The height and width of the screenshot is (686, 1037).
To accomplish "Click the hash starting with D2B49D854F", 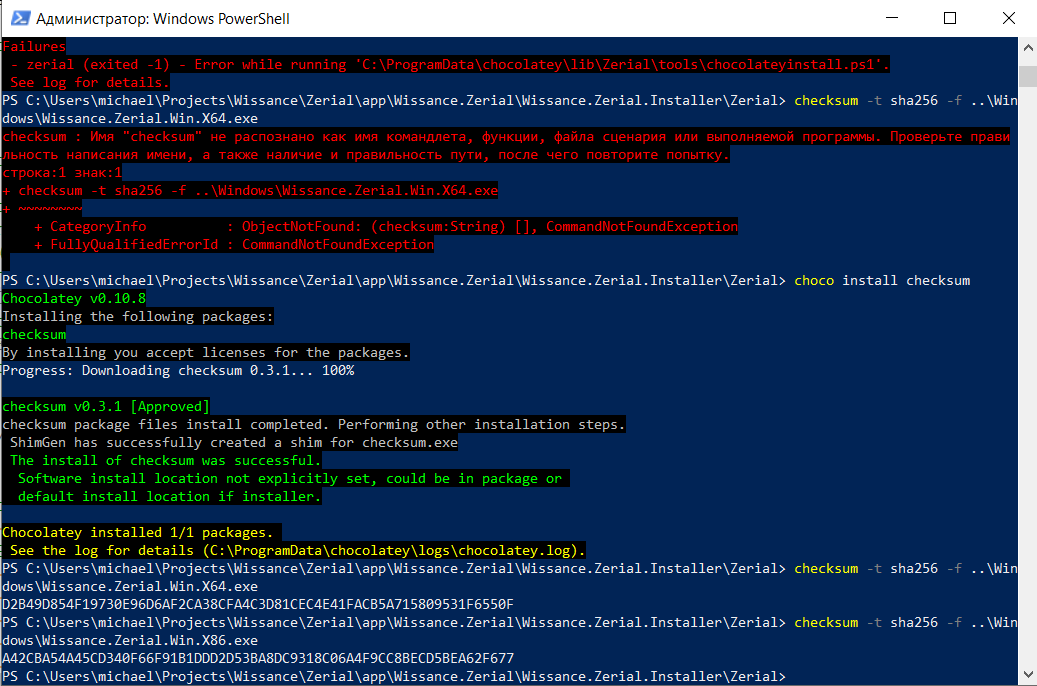I will tap(258, 605).
